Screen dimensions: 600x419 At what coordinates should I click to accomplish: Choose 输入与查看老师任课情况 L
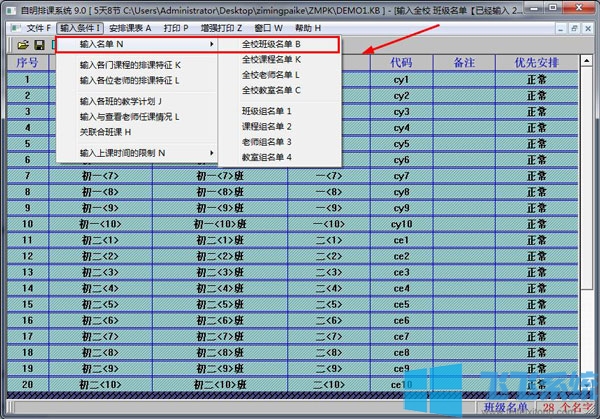click(x=137, y=117)
